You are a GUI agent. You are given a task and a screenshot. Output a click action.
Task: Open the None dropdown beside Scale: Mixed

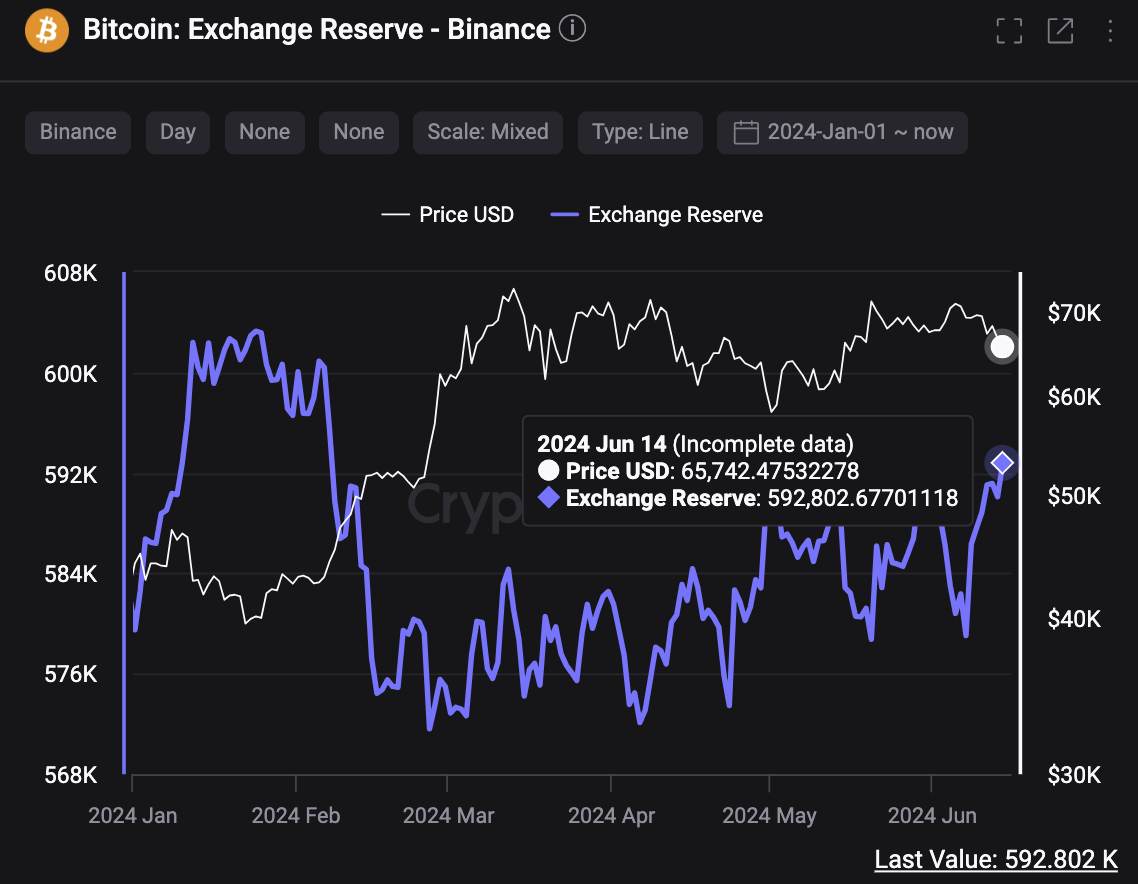pyautogui.click(x=359, y=132)
